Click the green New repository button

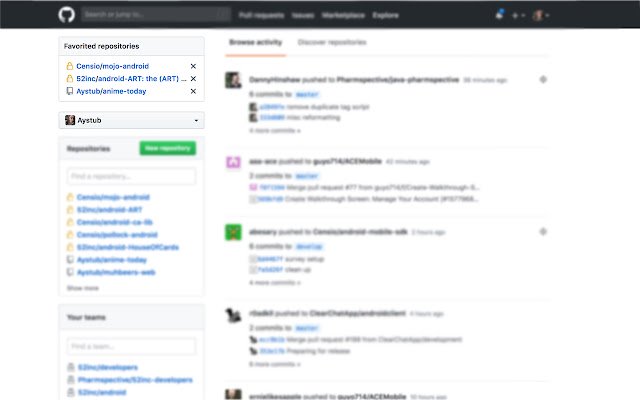[x=168, y=148]
